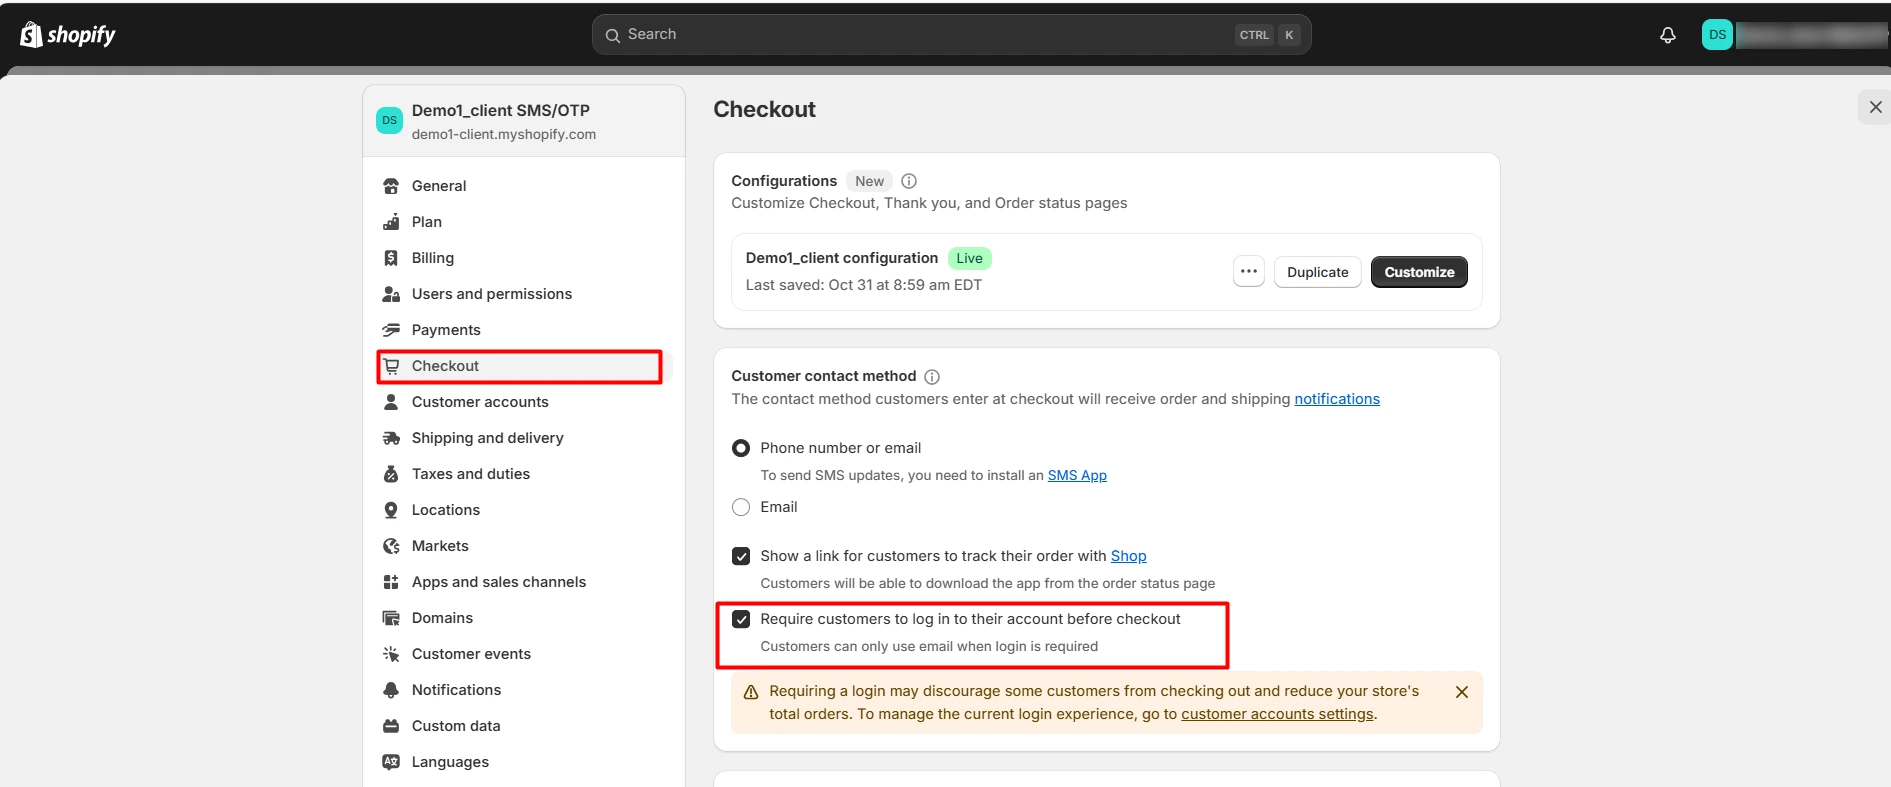Click the search magnifier icon
Viewport: 1891px width, 787px height.
613,35
